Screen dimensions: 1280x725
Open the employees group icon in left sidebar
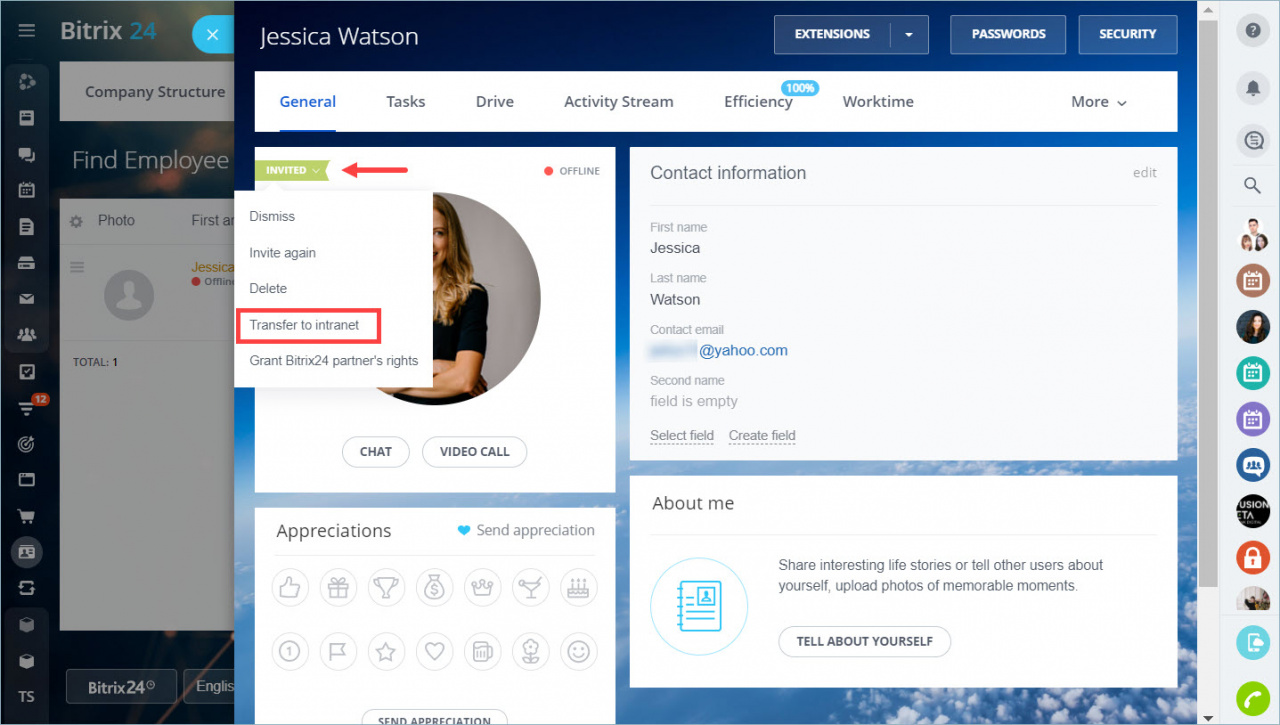click(27, 335)
